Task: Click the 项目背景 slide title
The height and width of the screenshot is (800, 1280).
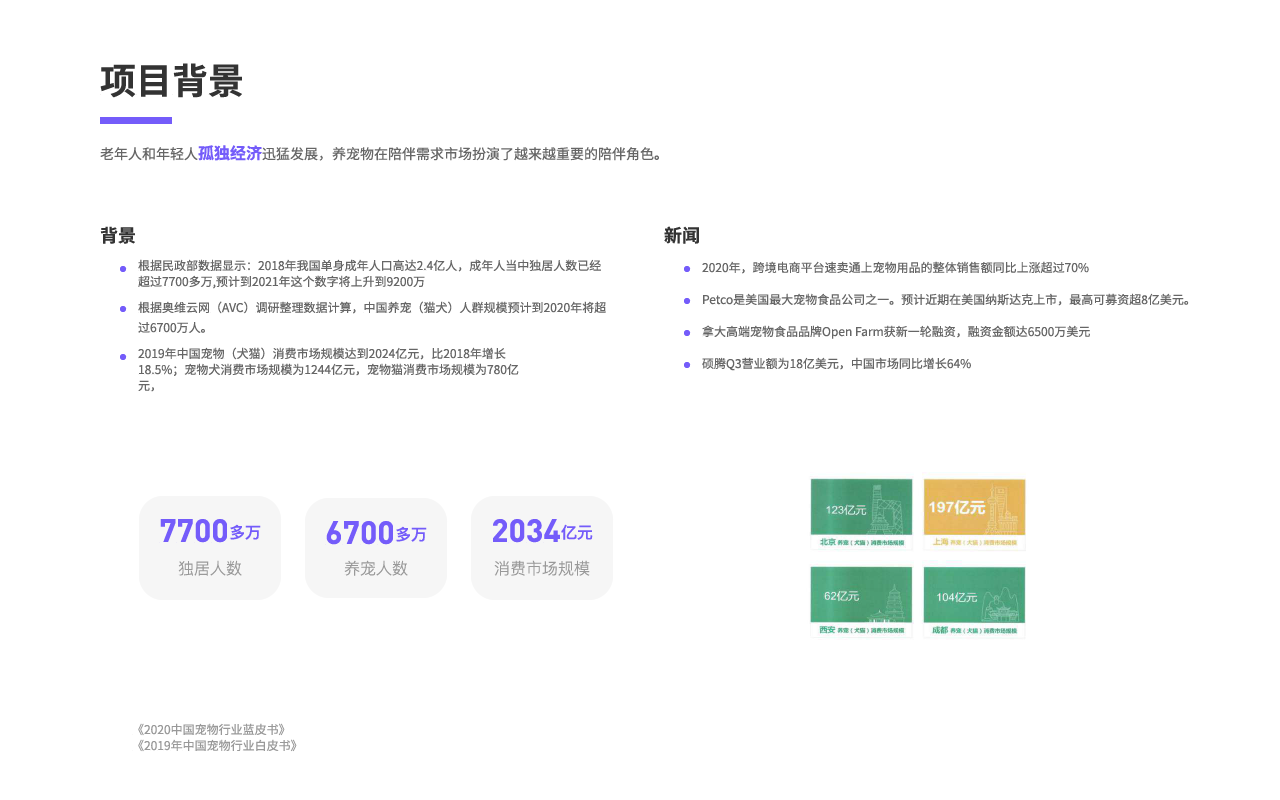Action: point(172,81)
